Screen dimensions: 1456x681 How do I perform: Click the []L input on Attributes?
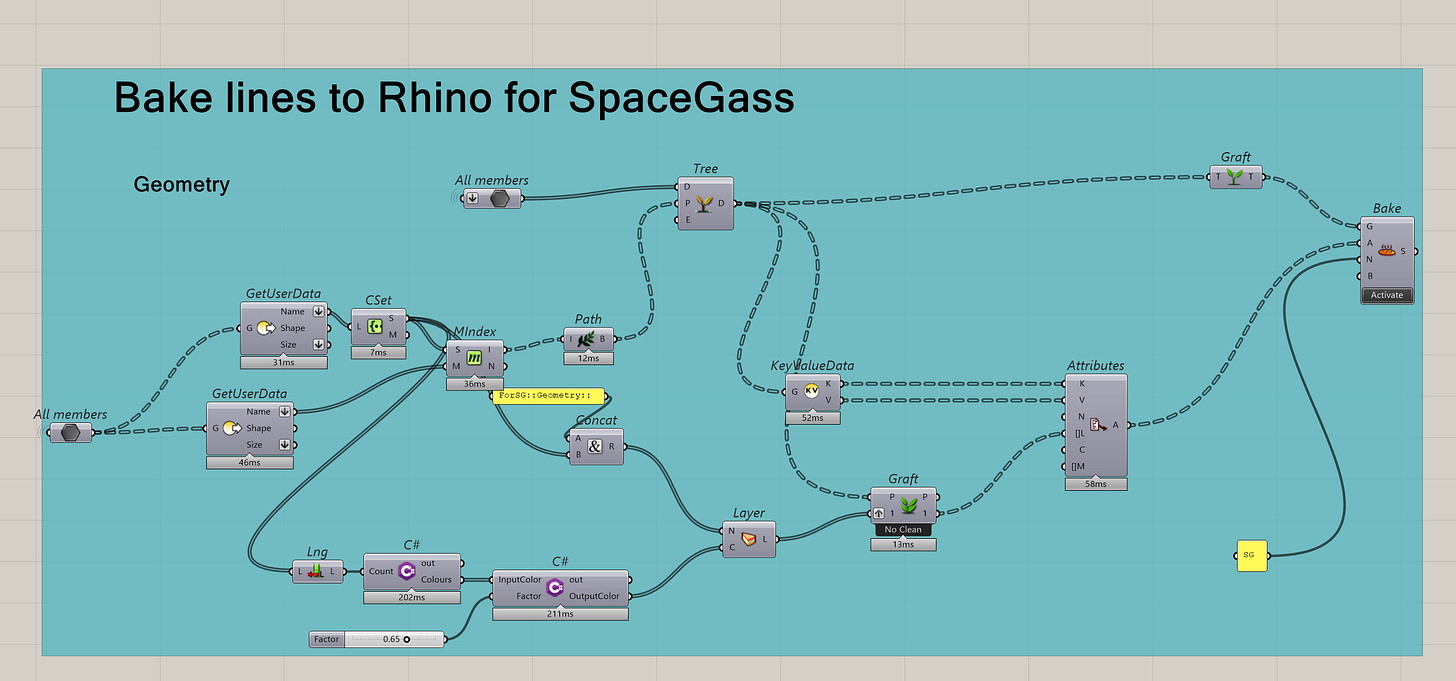pyautogui.click(x=1080, y=433)
